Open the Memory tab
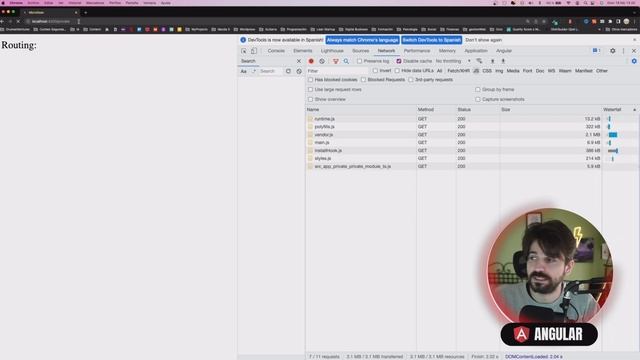Viewport: 640px width, 360px height. pos(447,51)
